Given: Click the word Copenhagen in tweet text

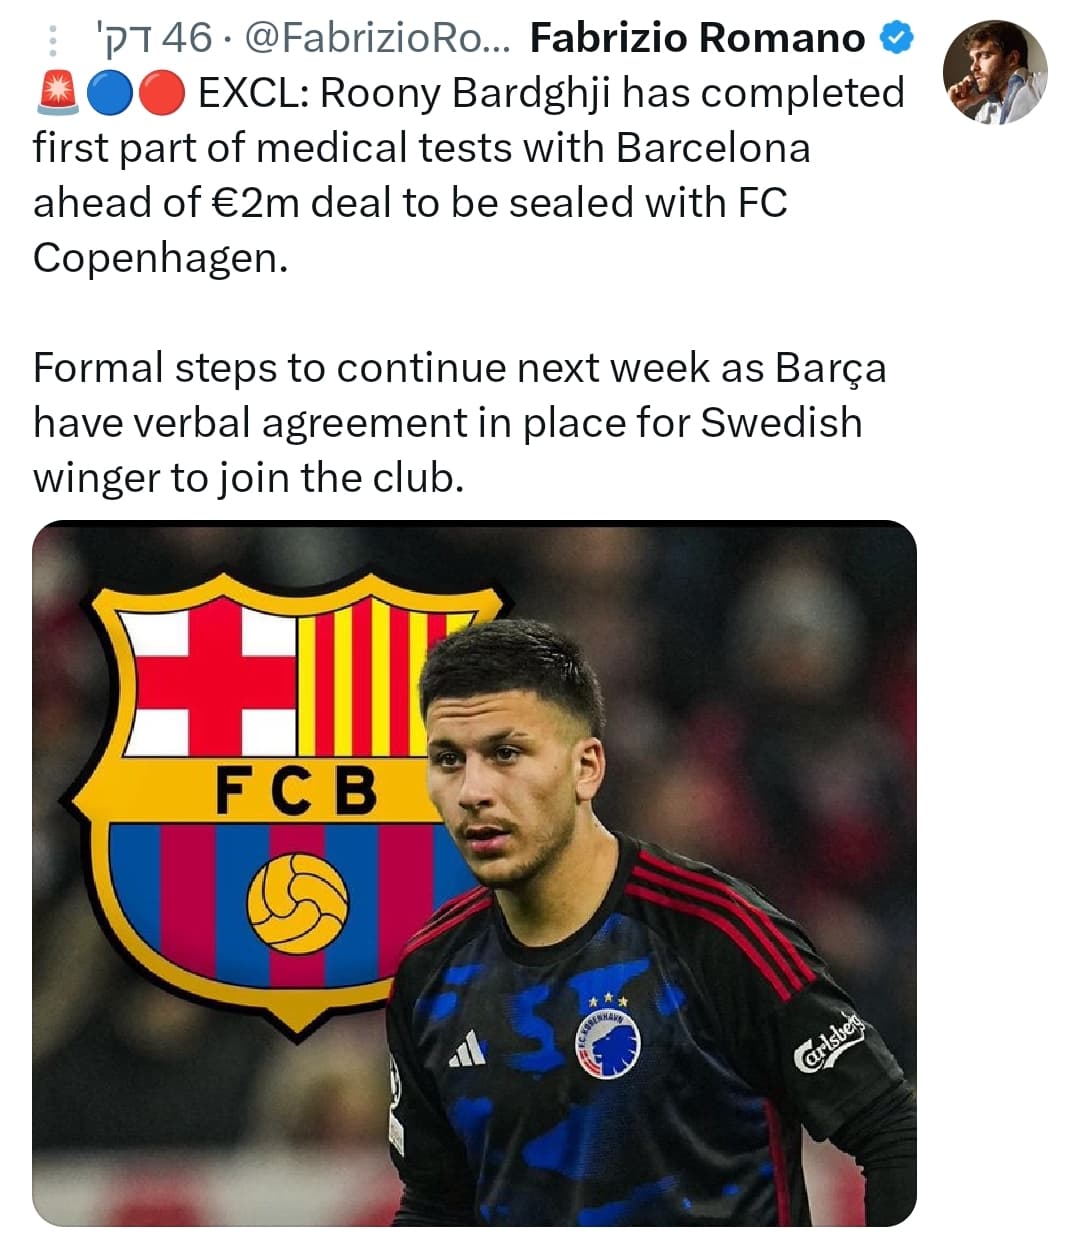Looking at the screenshot, I should point(160,258).
